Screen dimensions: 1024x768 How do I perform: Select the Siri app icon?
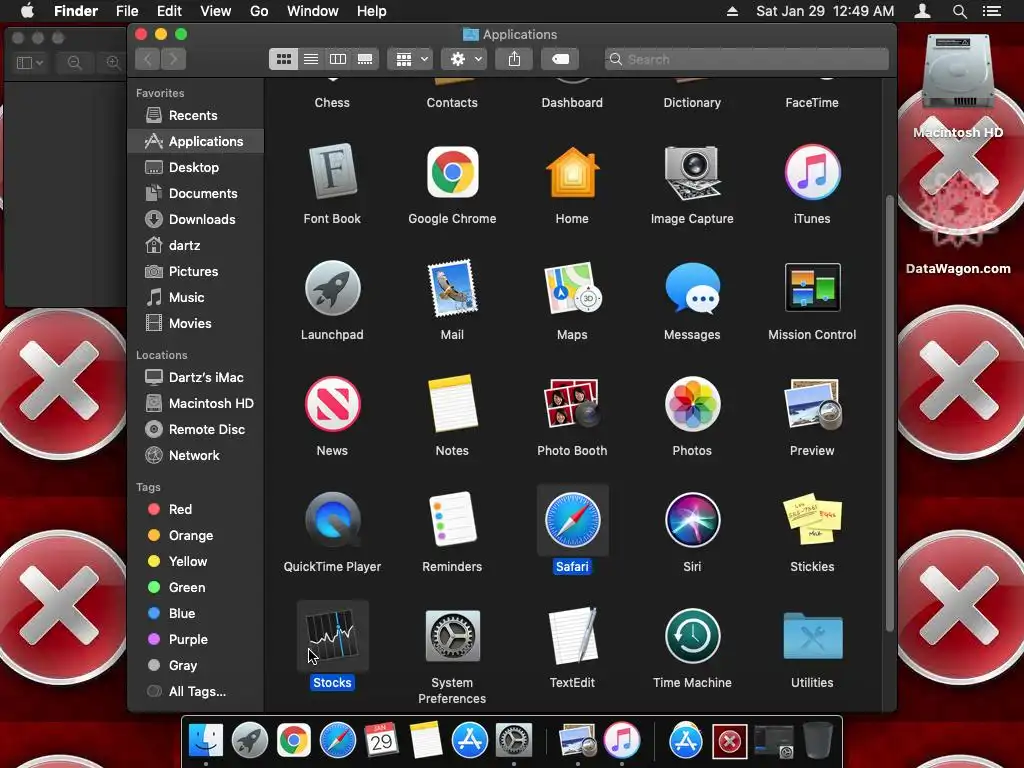point(692,520)
